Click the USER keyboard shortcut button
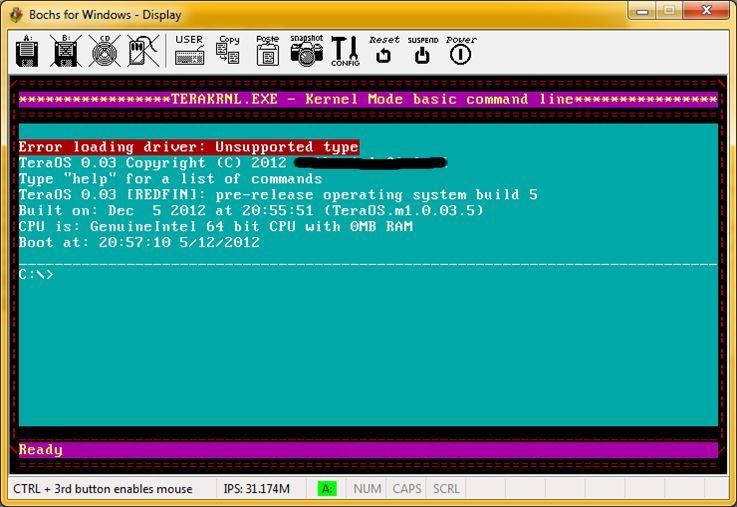Viewport: 737px width, 507px height. (189, 50)
